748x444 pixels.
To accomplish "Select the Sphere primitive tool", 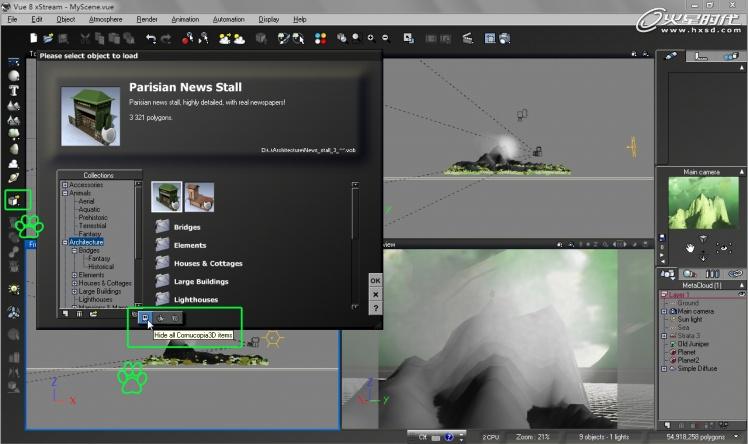I will [14, 76].
